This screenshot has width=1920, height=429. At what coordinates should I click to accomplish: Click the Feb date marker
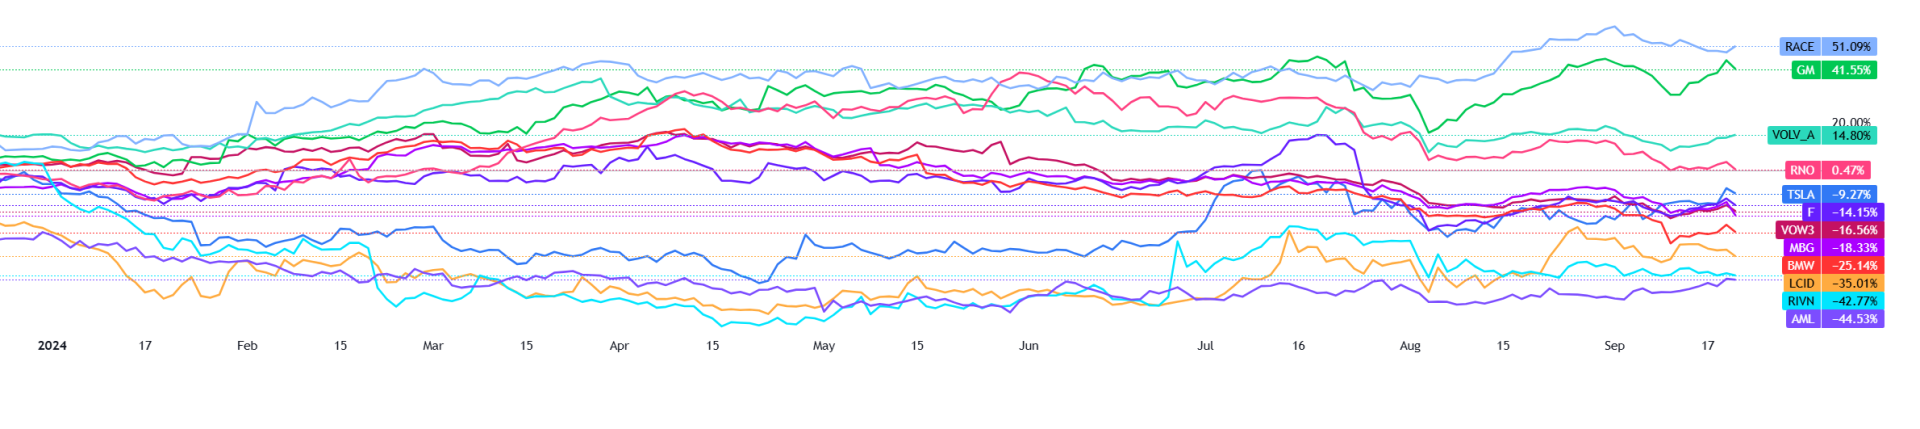(247, 346)
